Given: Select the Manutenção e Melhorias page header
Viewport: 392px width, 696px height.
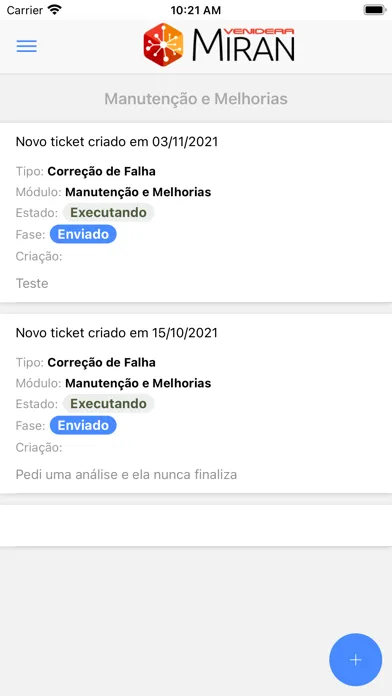Looking at the screenshot, I should 196,99.
